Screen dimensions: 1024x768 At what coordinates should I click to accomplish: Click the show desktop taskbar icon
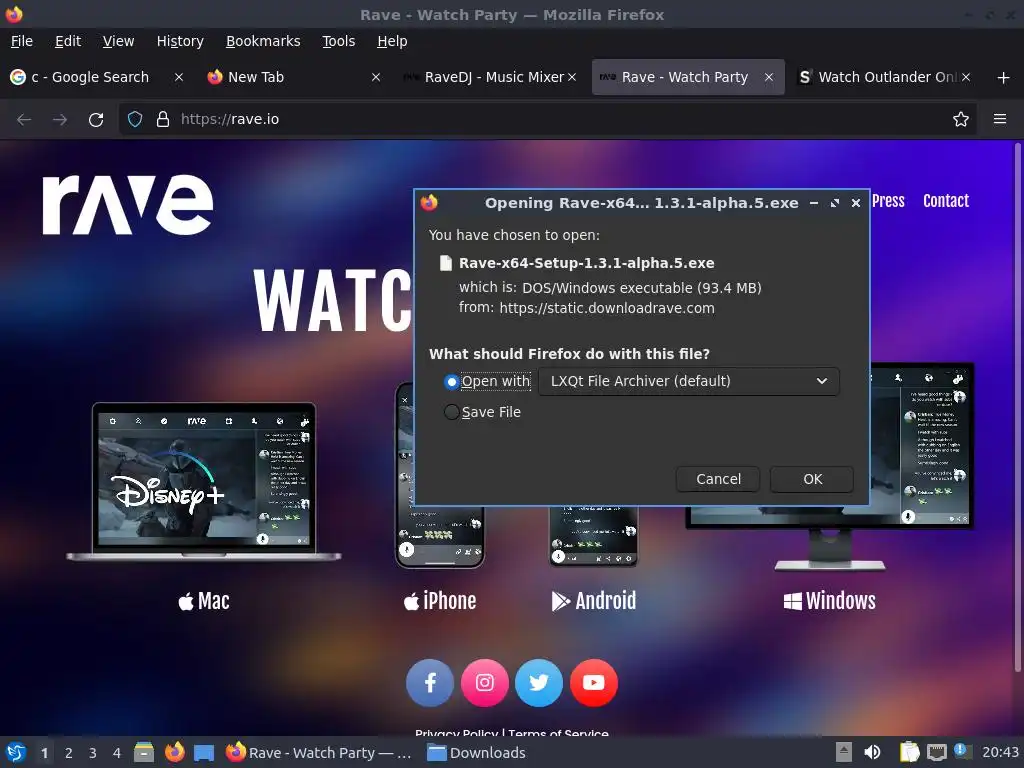(204, 753)
